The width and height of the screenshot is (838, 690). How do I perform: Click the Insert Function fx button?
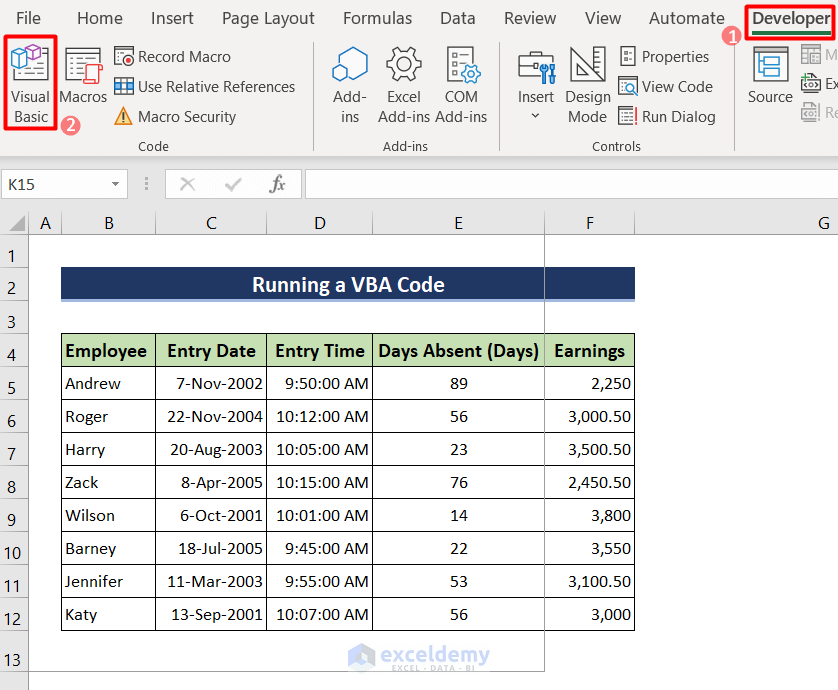click(x=278, y=184)
